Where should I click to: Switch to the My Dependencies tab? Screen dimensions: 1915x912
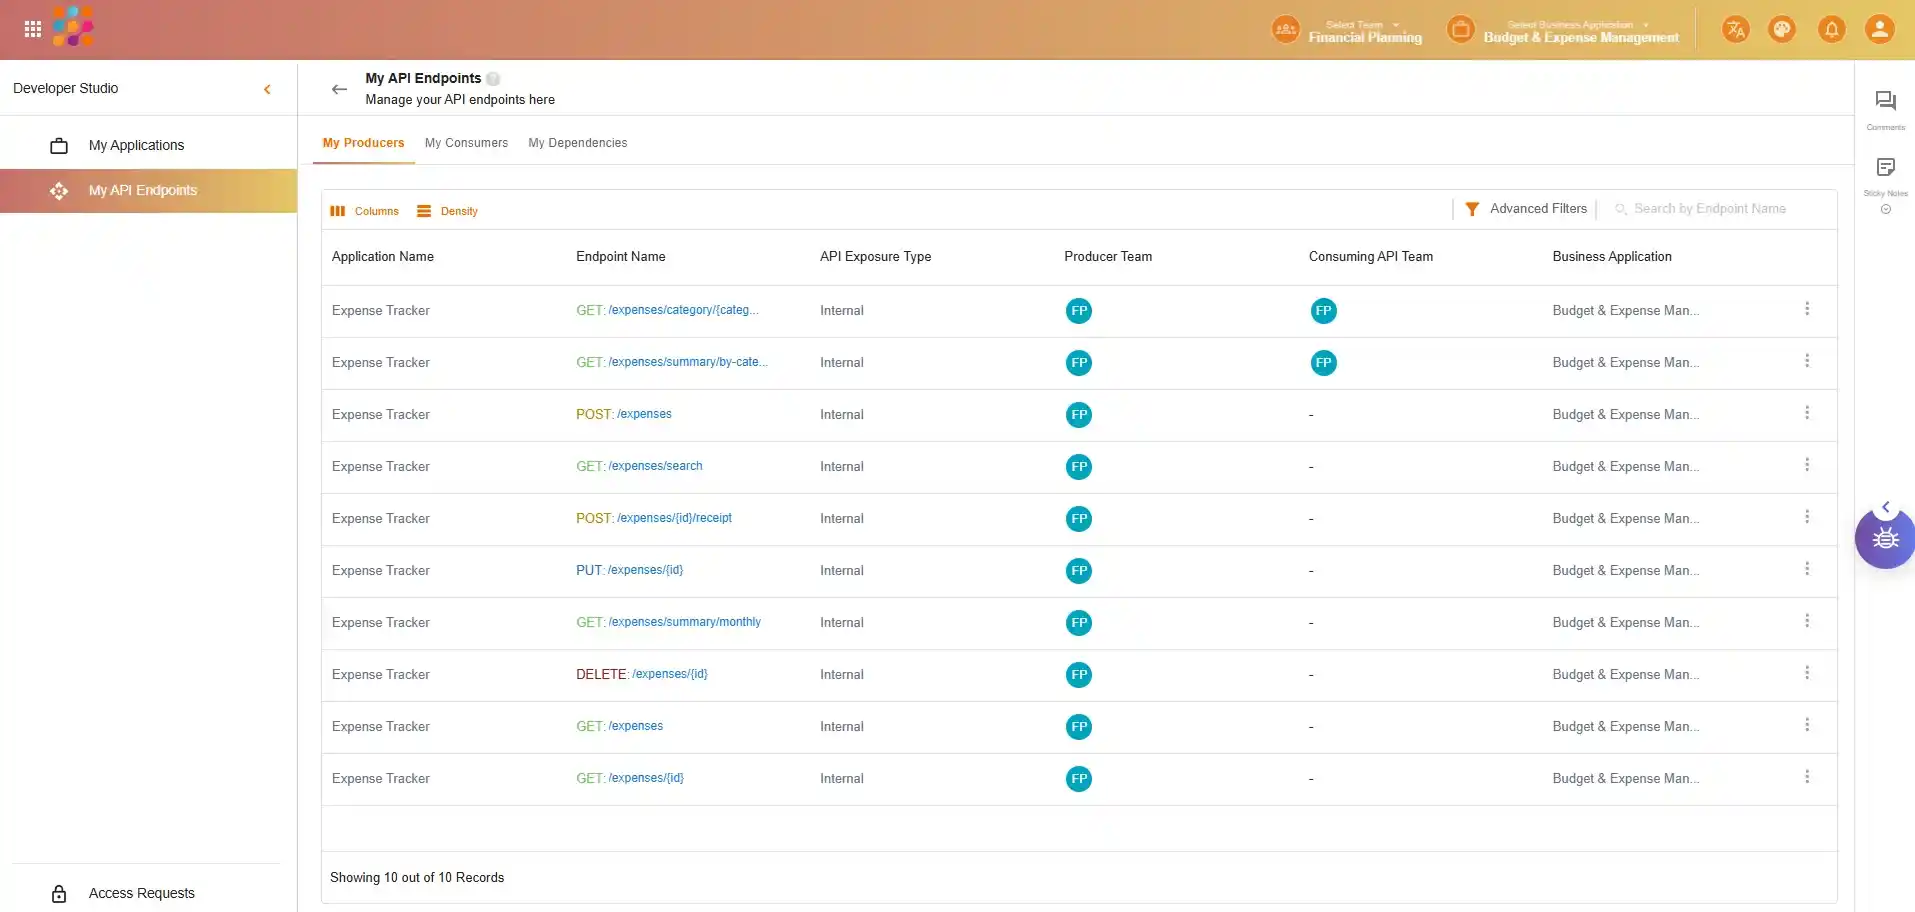[577, 143]
